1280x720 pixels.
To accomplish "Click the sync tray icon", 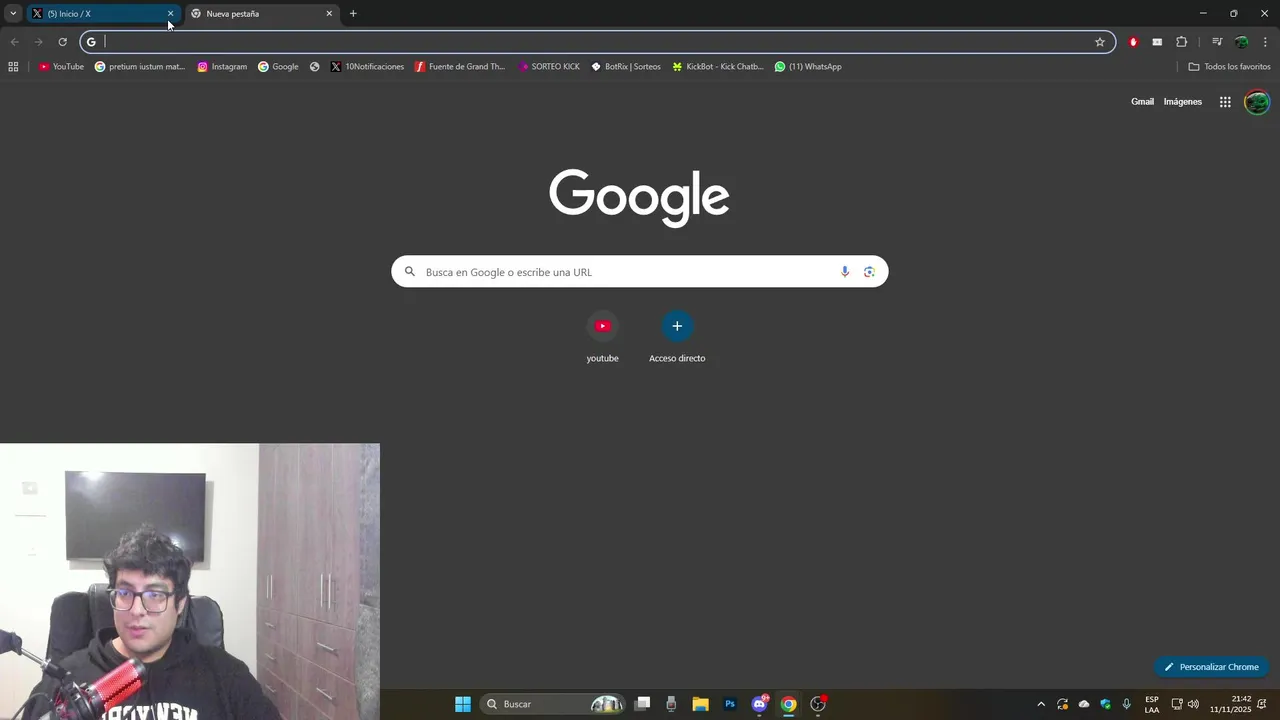I will coord(1062,704).
